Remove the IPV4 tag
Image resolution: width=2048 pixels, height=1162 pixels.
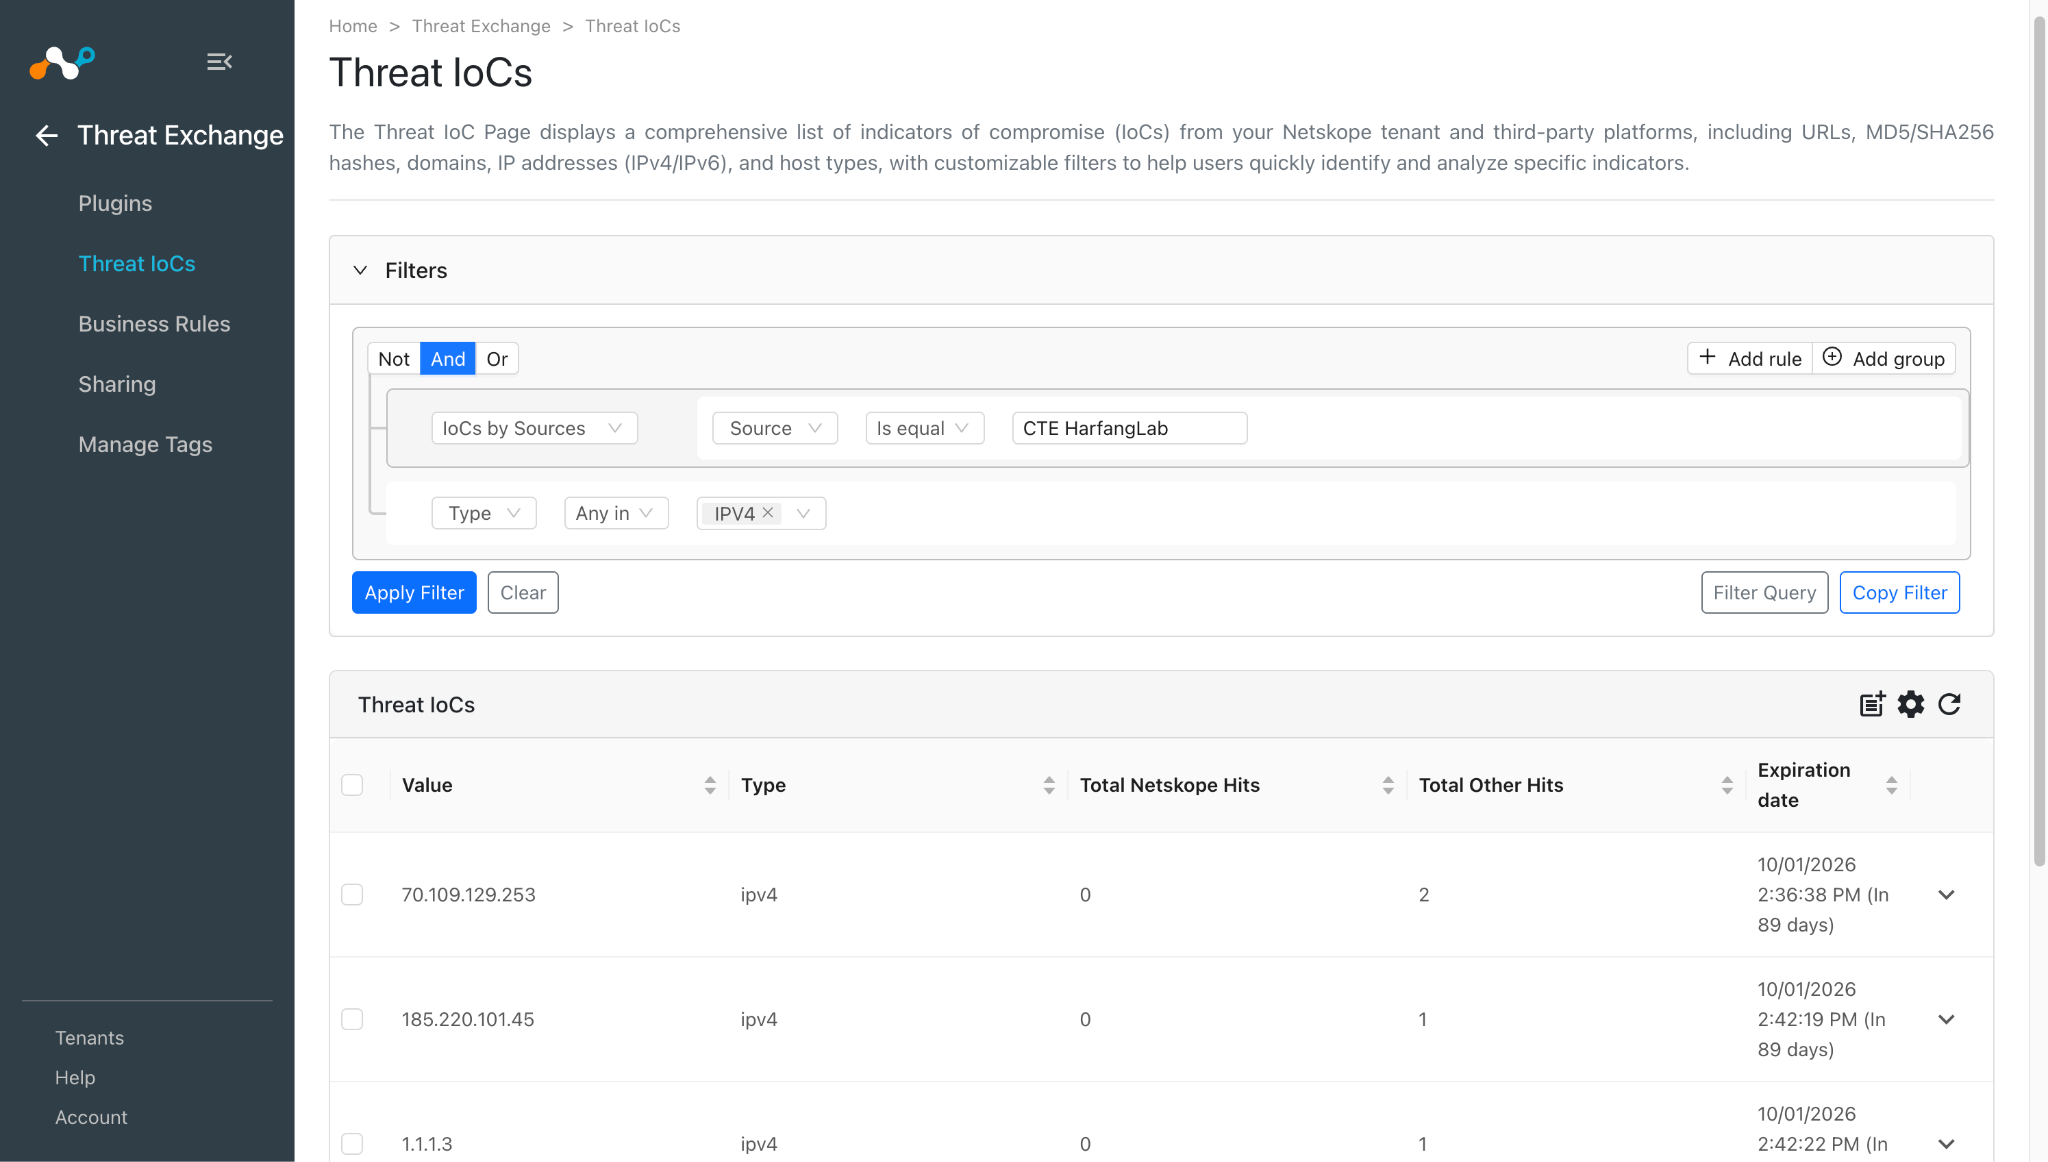tap(768, 513)
